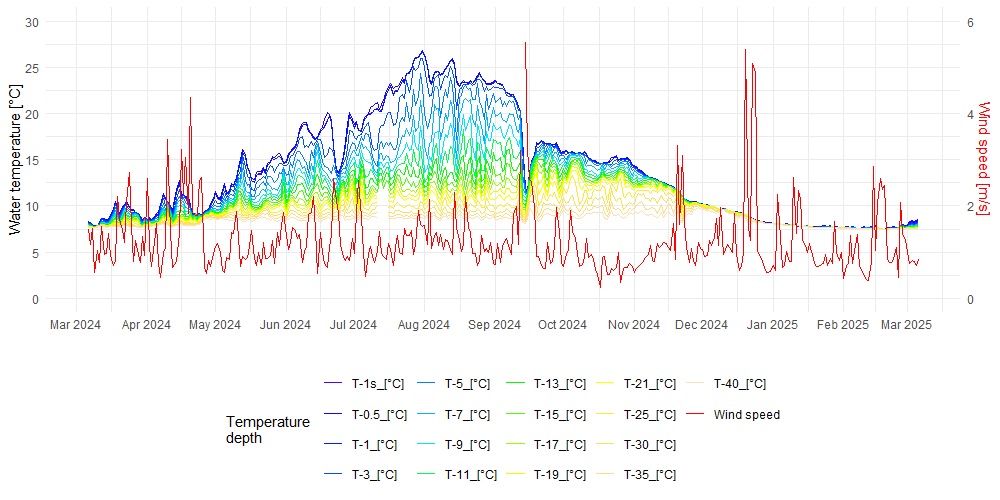Click the 30 tick on temperature axis

tap(32, 22)
